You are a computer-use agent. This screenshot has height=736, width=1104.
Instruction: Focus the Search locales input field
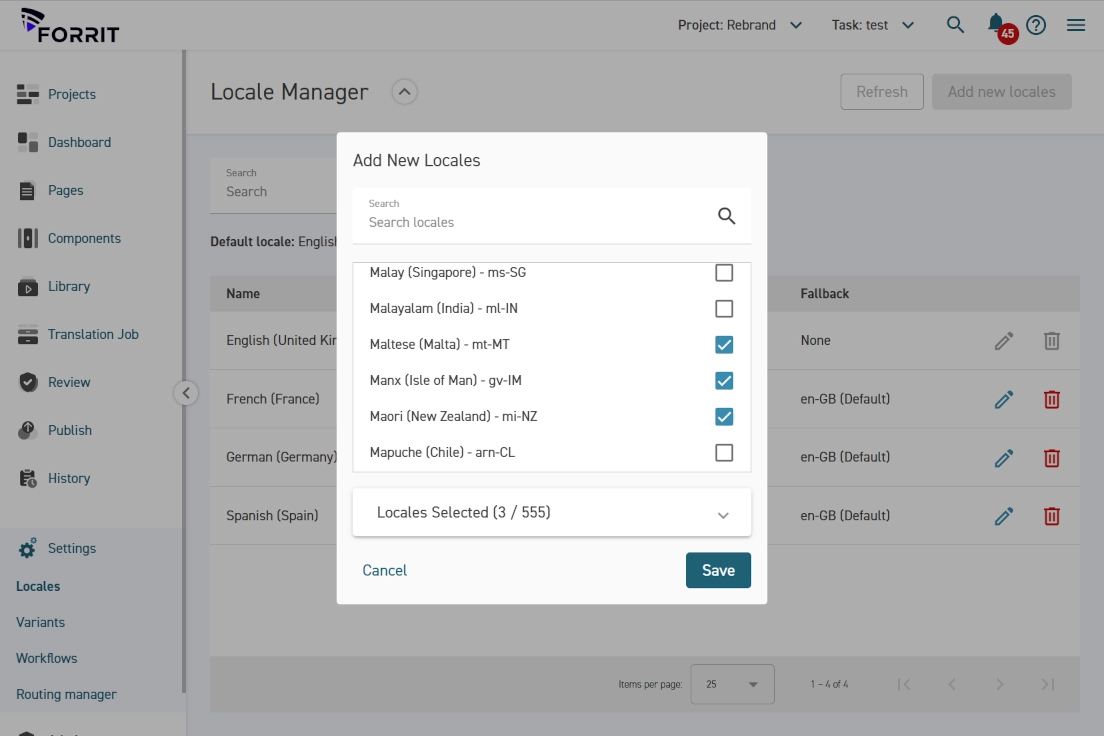pyautogui.click(x=535, y=222)
